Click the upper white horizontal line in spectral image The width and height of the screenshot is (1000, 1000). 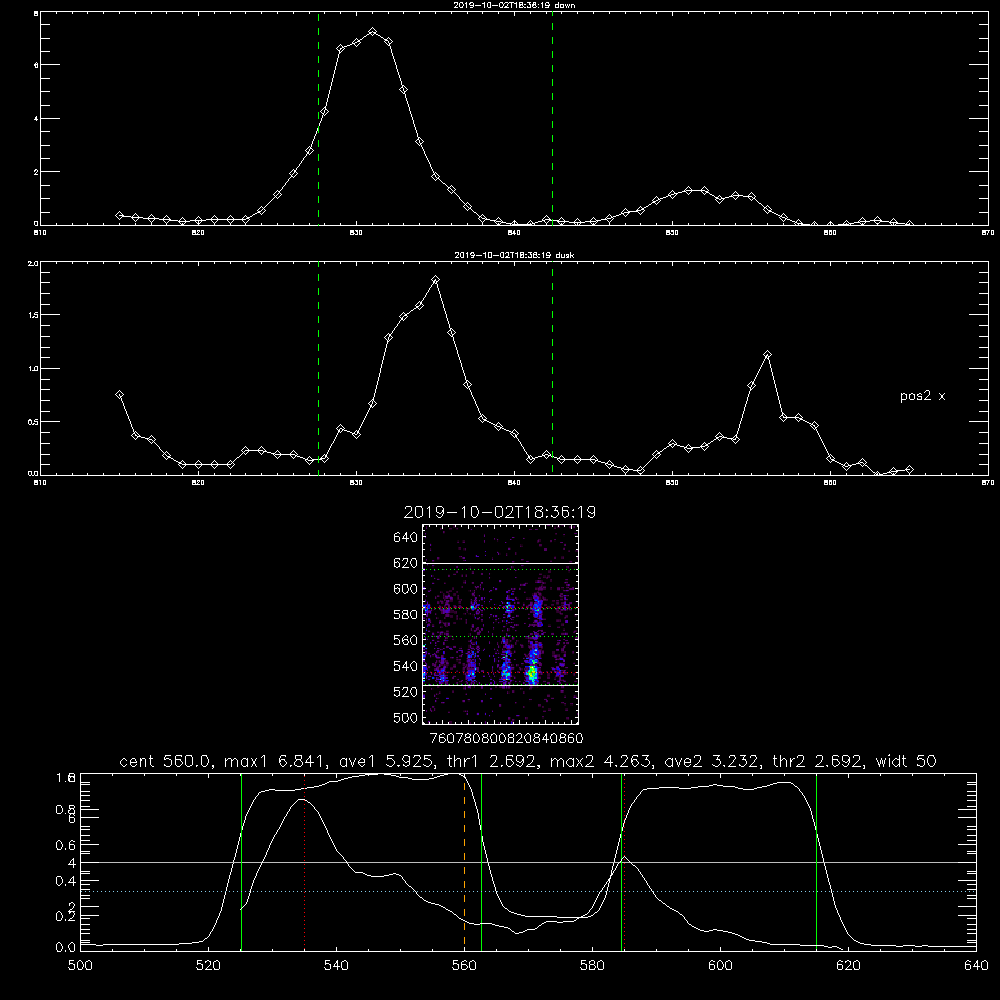500,563
